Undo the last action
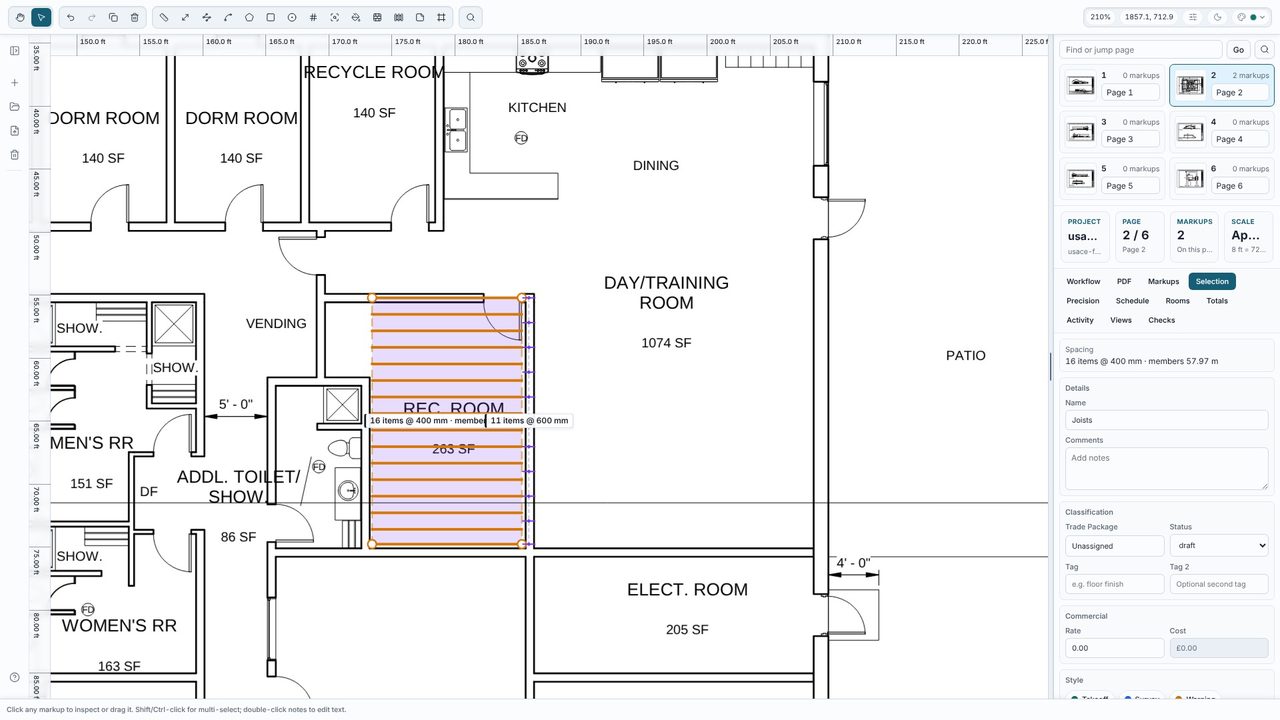This screenshot has width=1280, height=720. pos(70,17)
